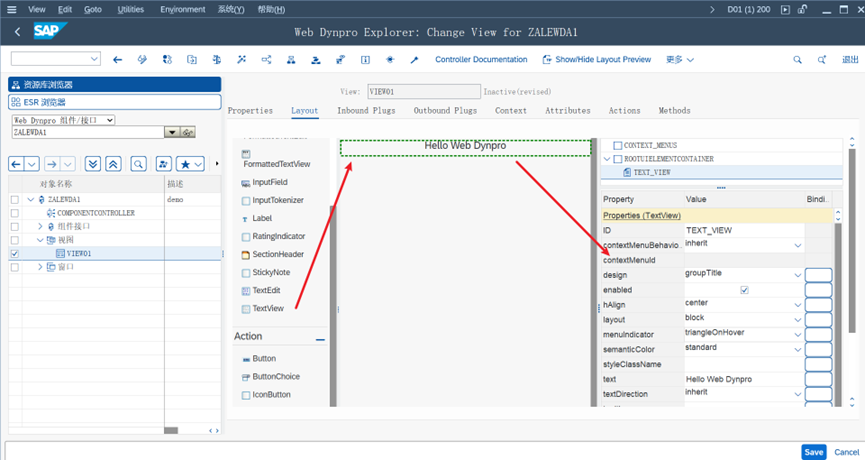
Task: Select TextEdit element in the UI library
Action: click(261, 290)
